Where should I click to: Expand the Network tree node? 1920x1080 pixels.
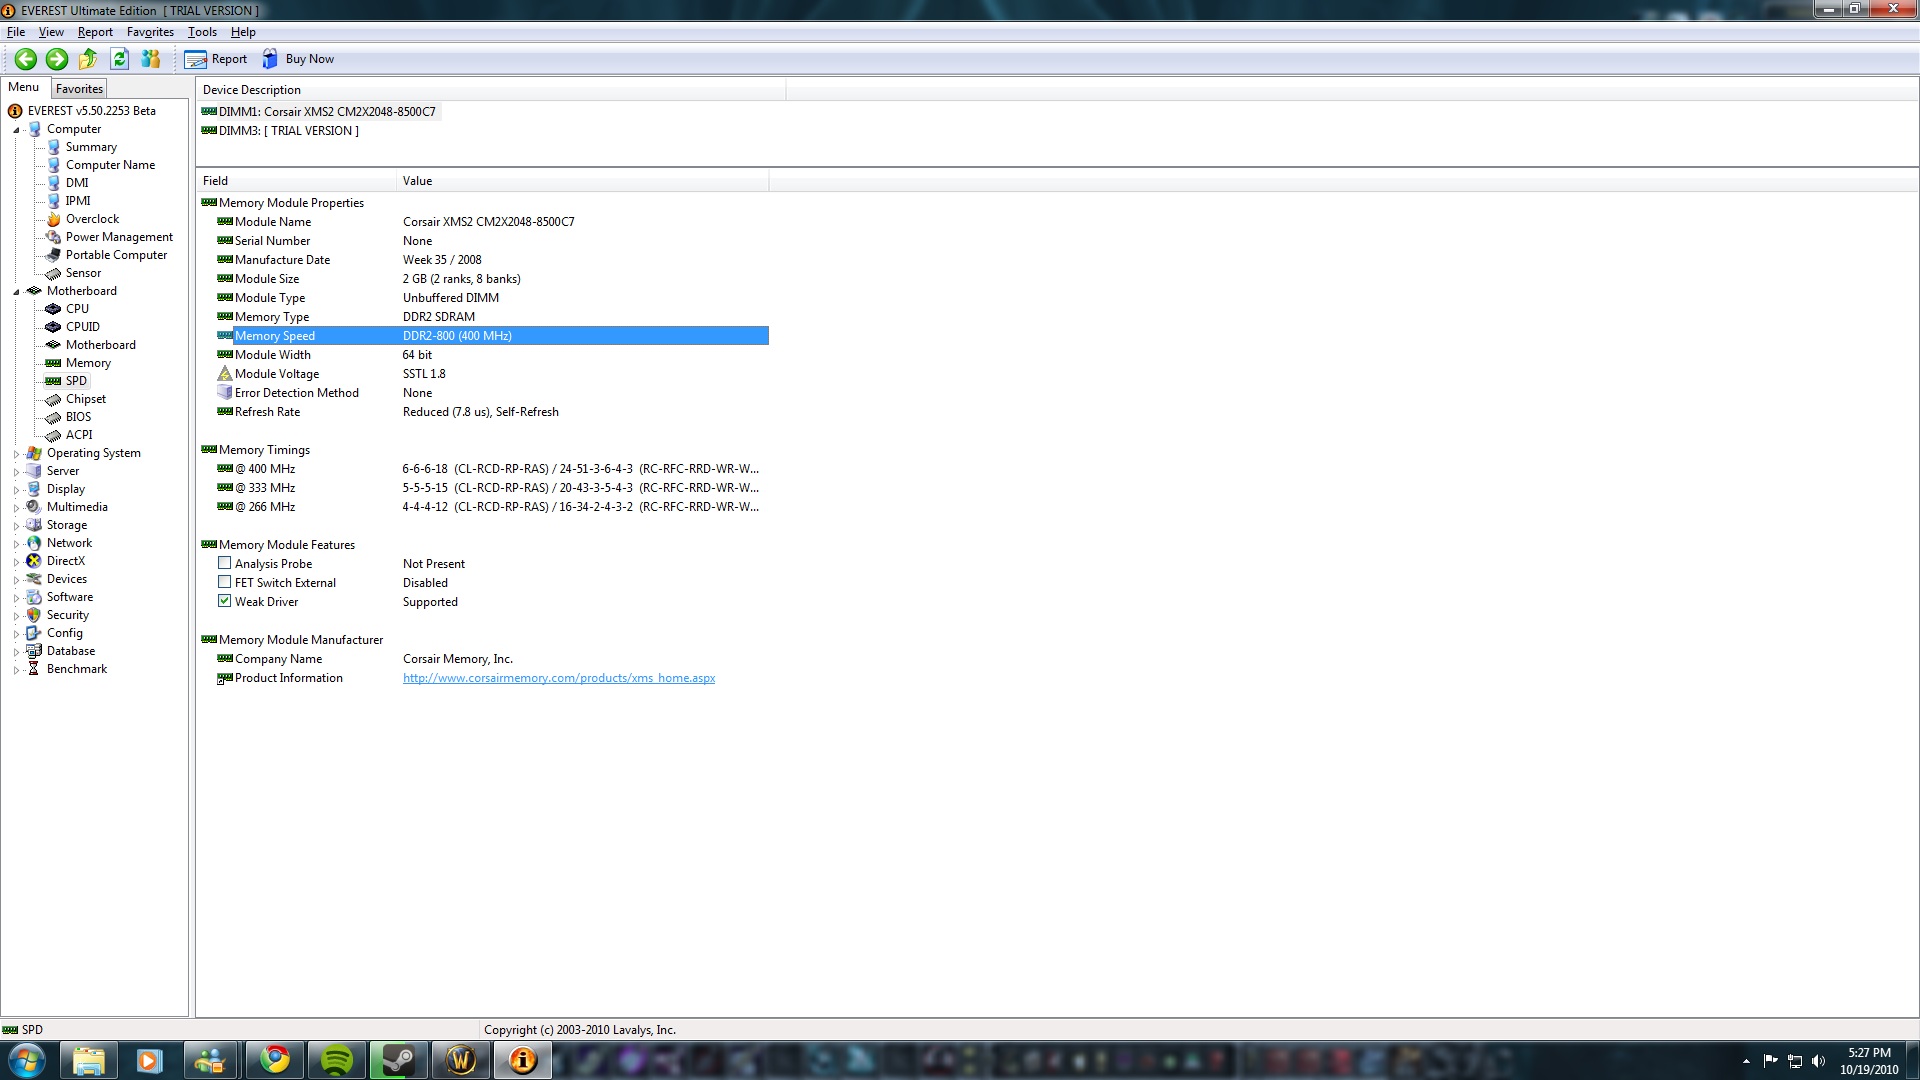point(16,544)
